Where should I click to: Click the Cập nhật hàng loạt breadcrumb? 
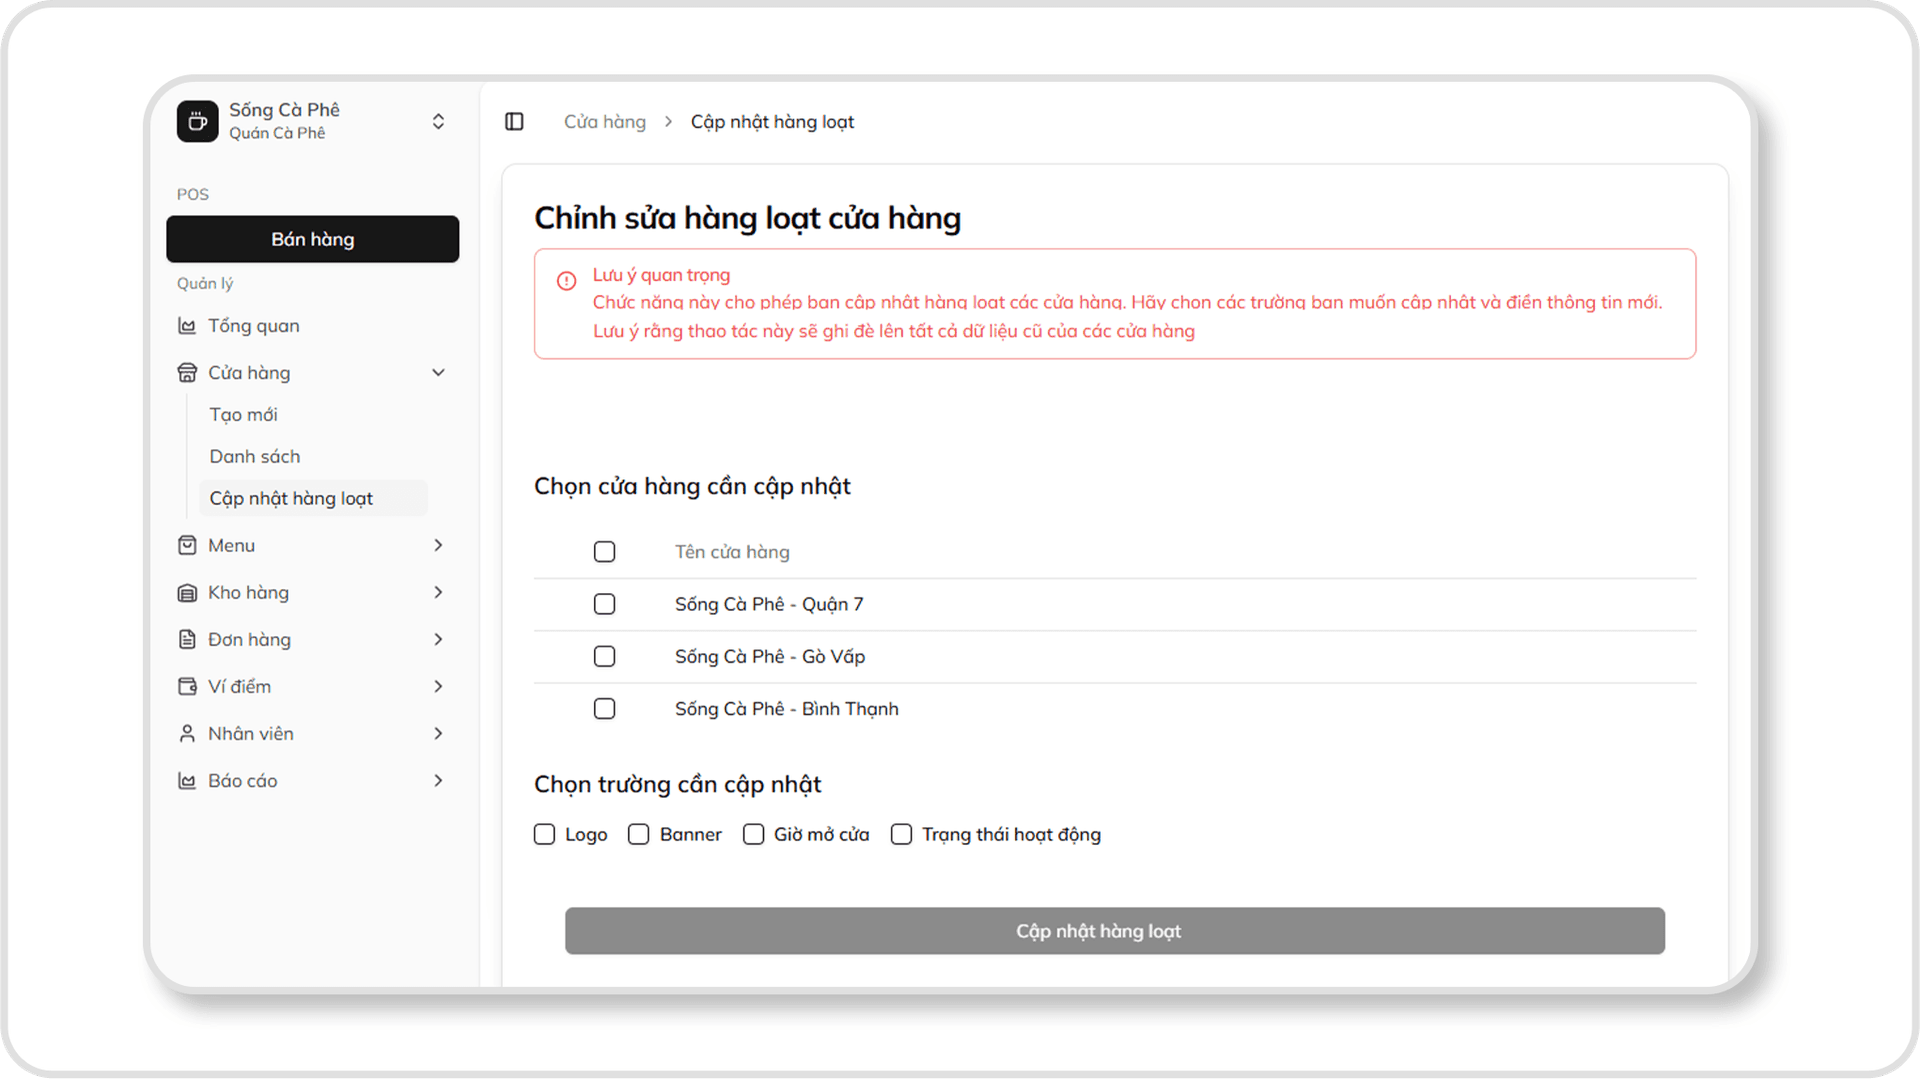pos(772,121)
